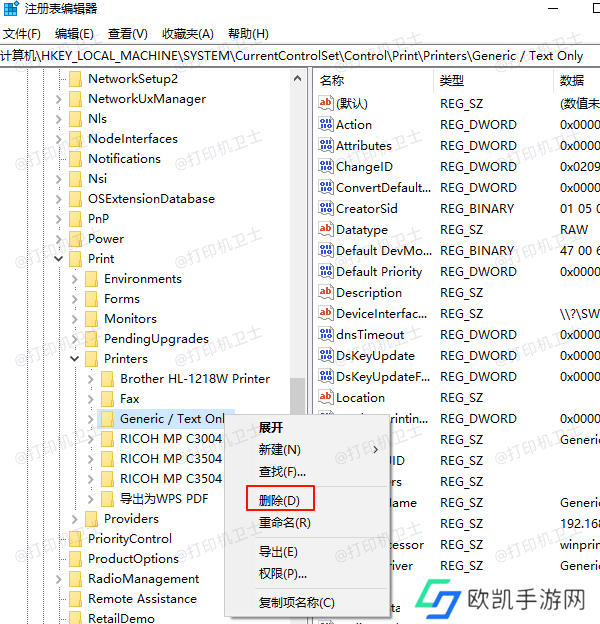This screenshot has width=600, height=624.
Task: Click 权限(P)... in the context menu
Action: click(282, 573)
